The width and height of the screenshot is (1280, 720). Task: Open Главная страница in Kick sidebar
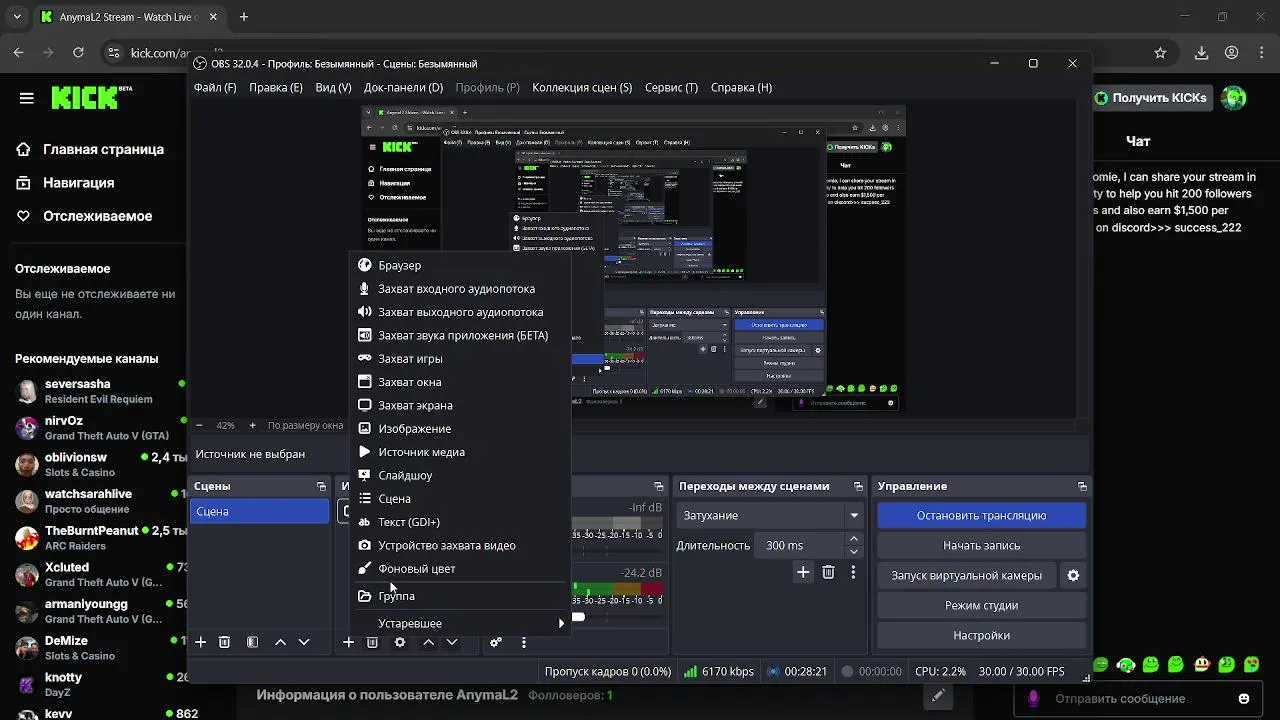tap(91, 149)
